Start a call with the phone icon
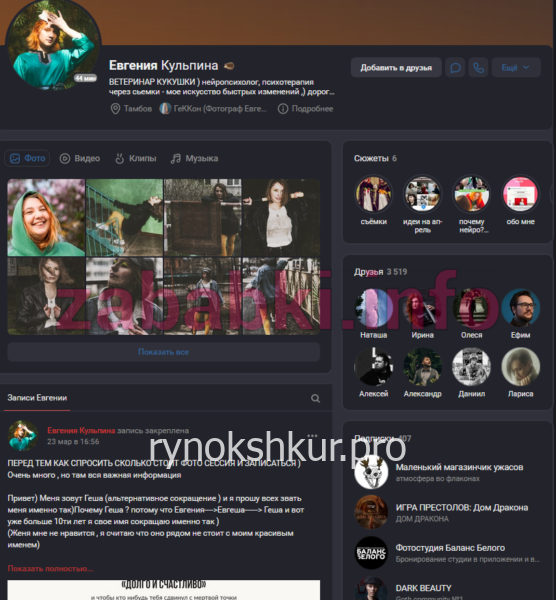This screenshot has height=600, width=556. point(478,68)
